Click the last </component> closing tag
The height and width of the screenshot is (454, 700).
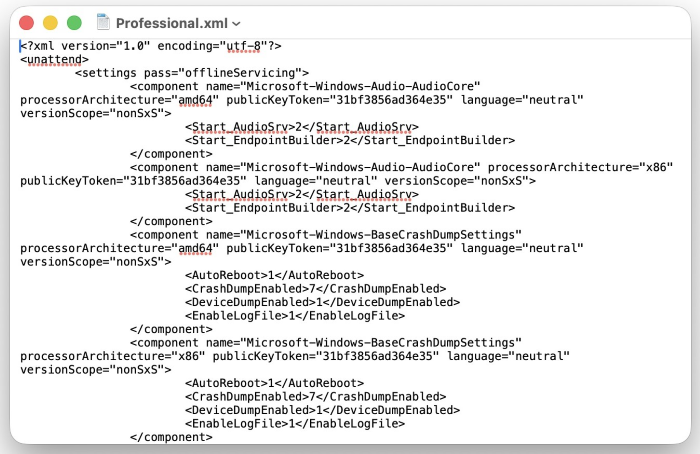[x=171, y=437]
